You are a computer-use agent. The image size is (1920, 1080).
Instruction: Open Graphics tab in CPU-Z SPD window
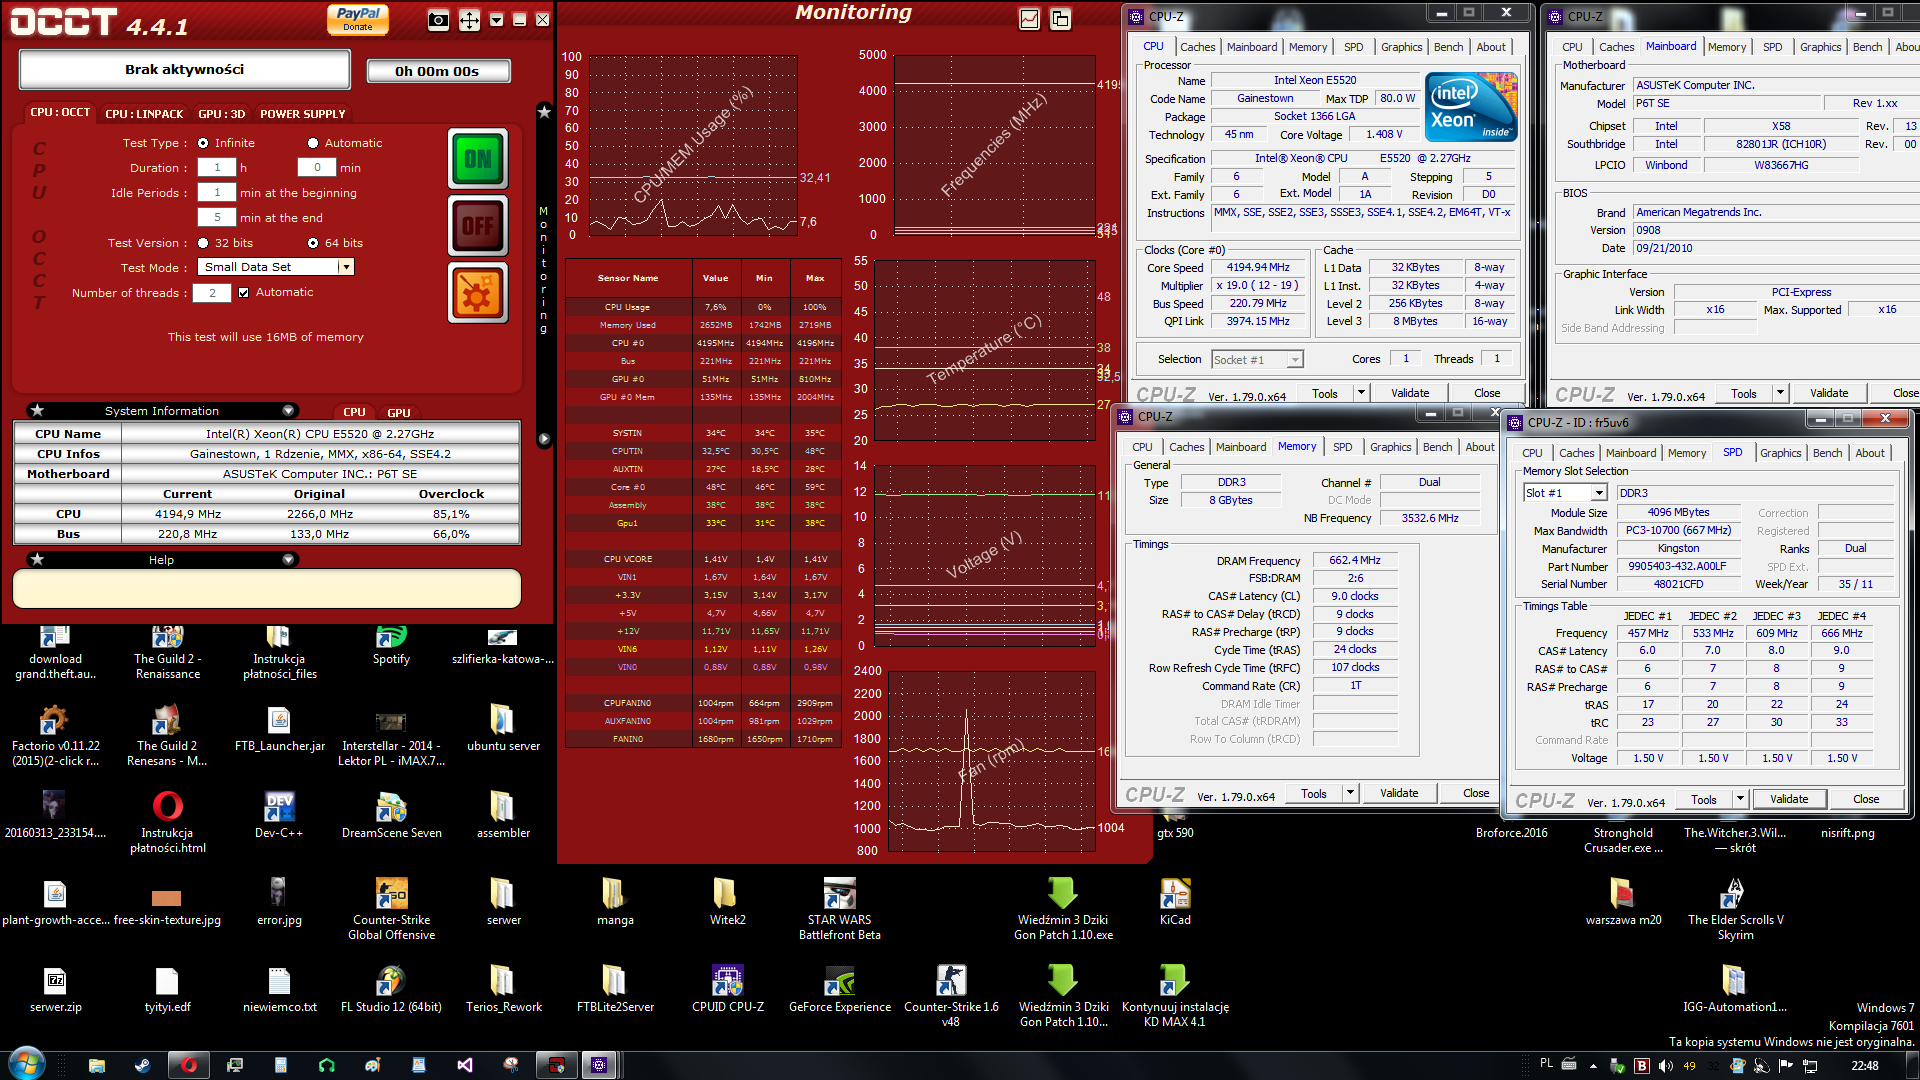pos(1780,453)
